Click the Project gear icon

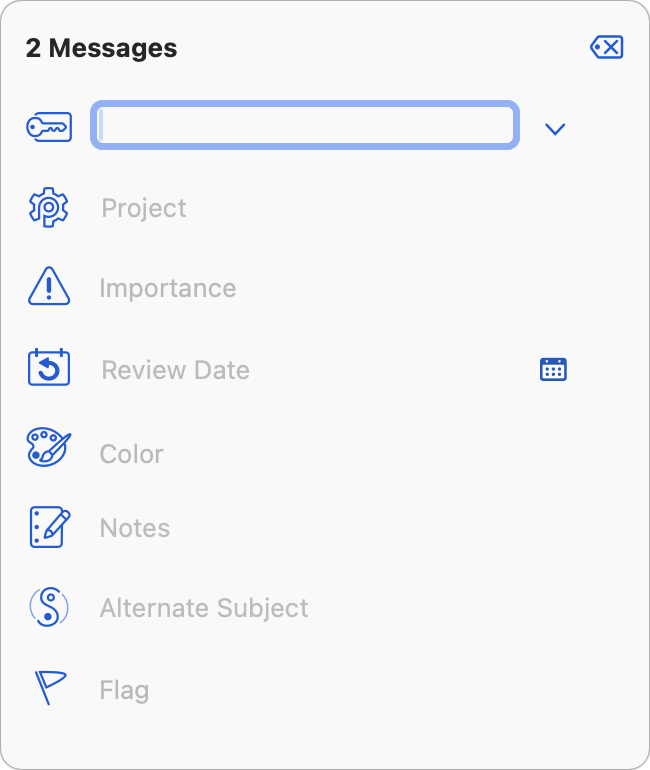point(48,208)
